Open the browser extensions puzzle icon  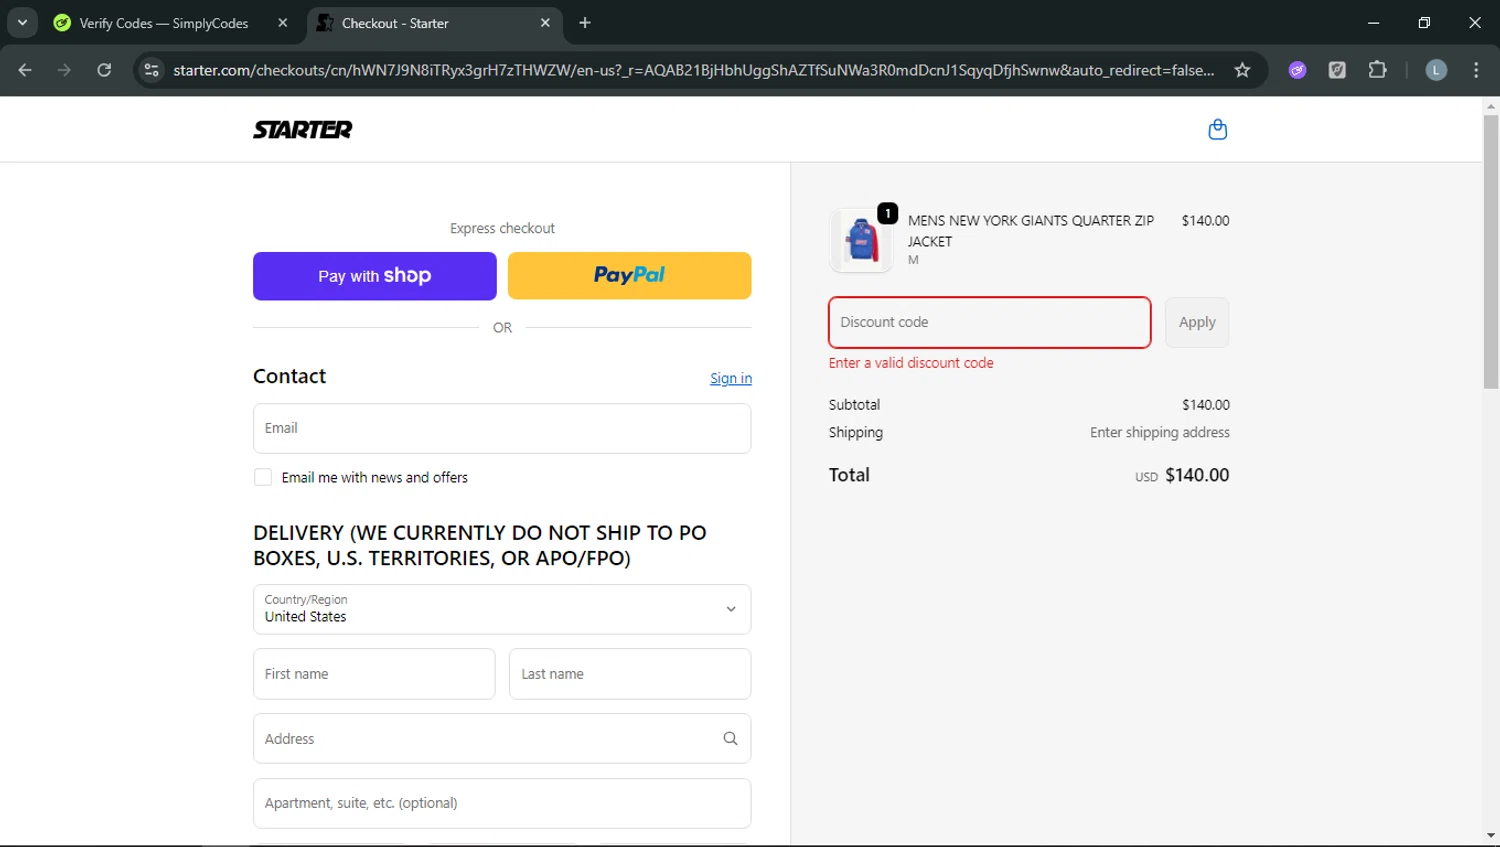tap(1377, 70)
